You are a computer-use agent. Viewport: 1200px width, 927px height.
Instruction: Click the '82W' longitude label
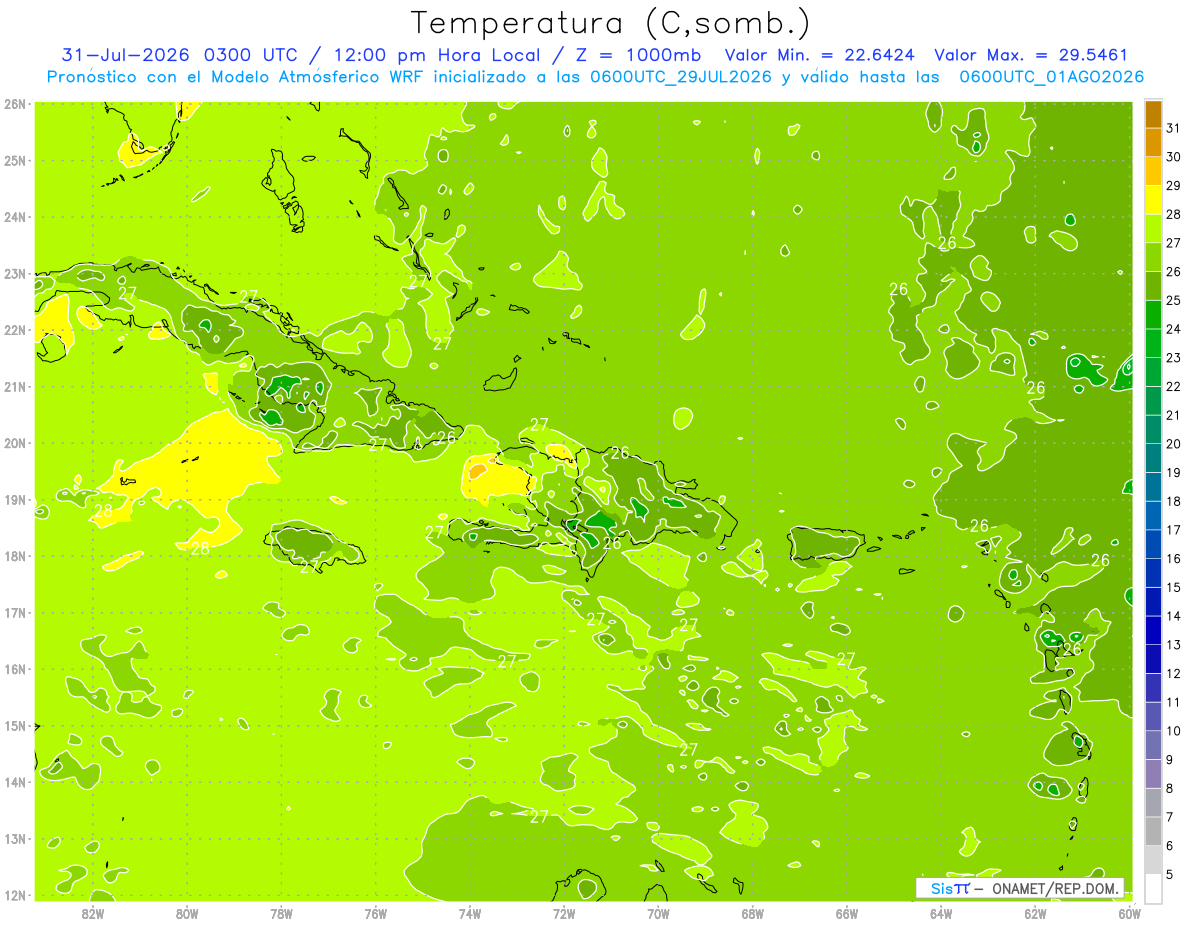point(92,913)
